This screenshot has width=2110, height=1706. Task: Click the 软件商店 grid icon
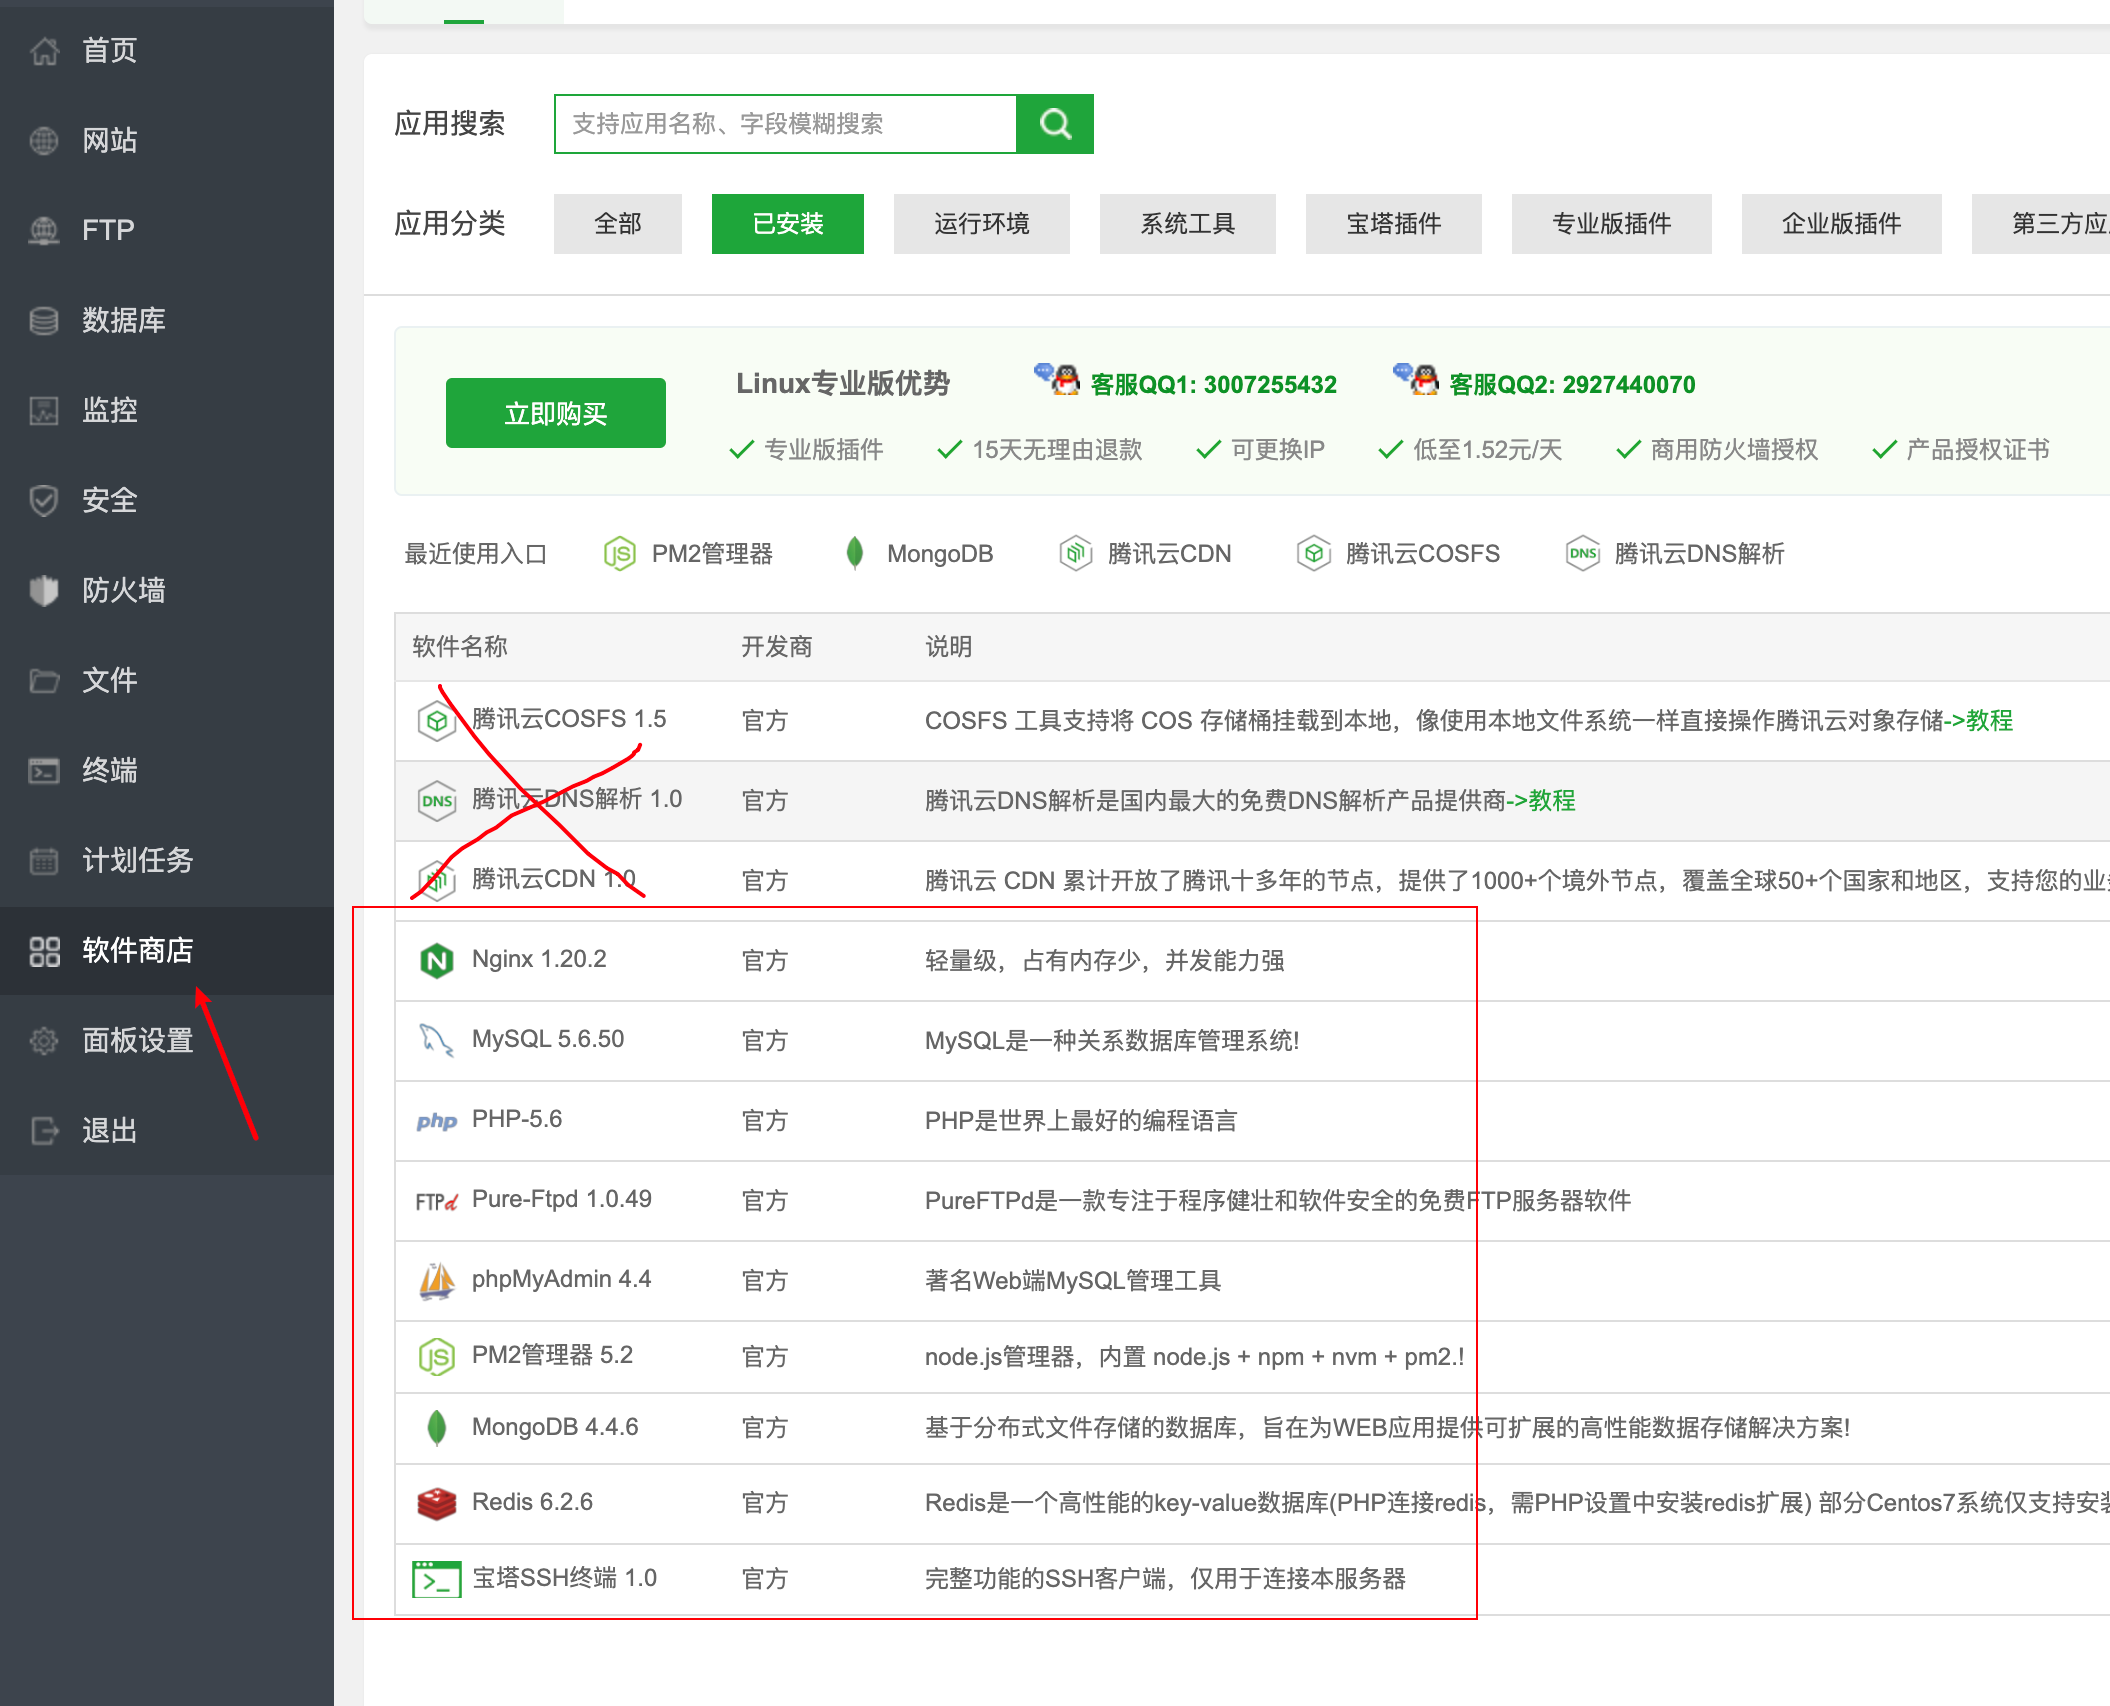click(44, 951)
